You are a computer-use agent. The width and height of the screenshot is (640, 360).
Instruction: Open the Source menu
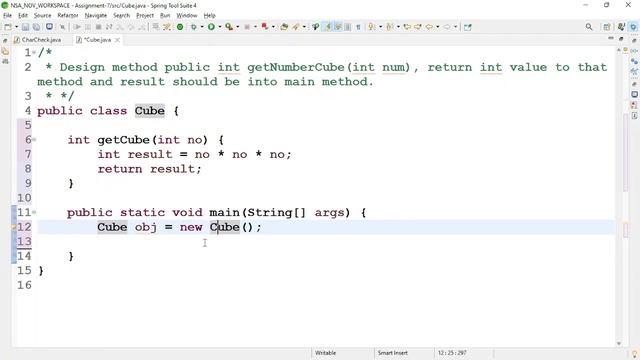tap(42, 16)
